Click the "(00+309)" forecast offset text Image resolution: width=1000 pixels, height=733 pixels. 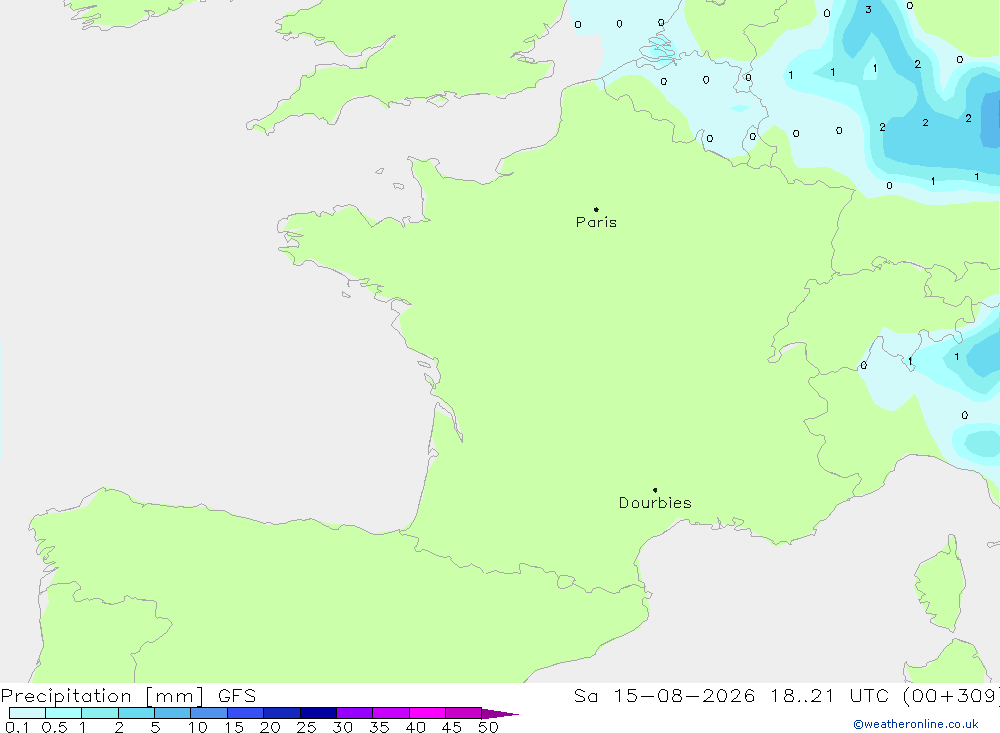pyautogui.click(x=951, y=695)
